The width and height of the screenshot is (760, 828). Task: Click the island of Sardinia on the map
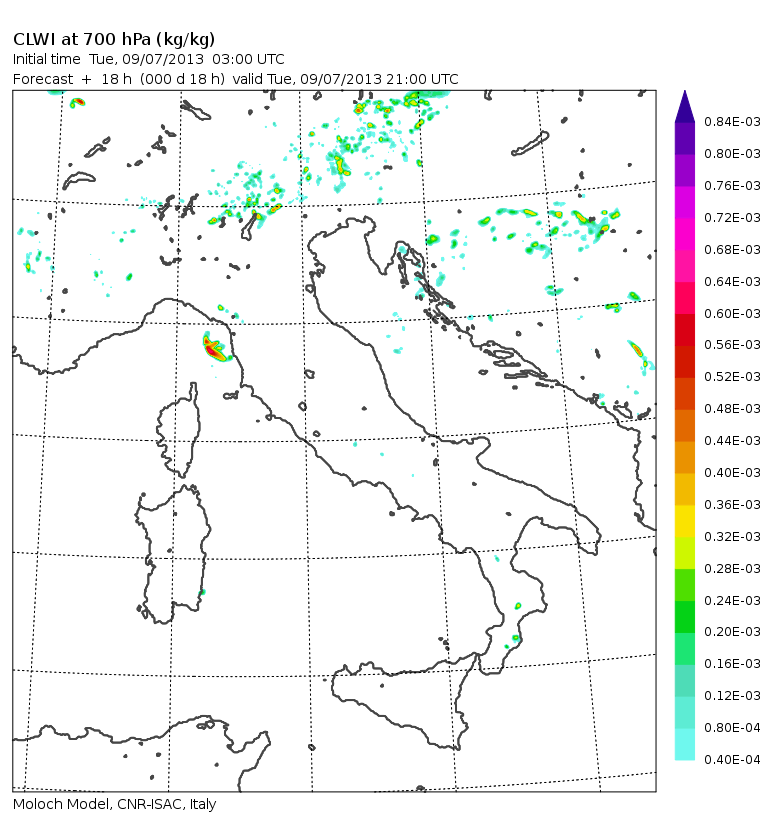(x=172, y=554)
